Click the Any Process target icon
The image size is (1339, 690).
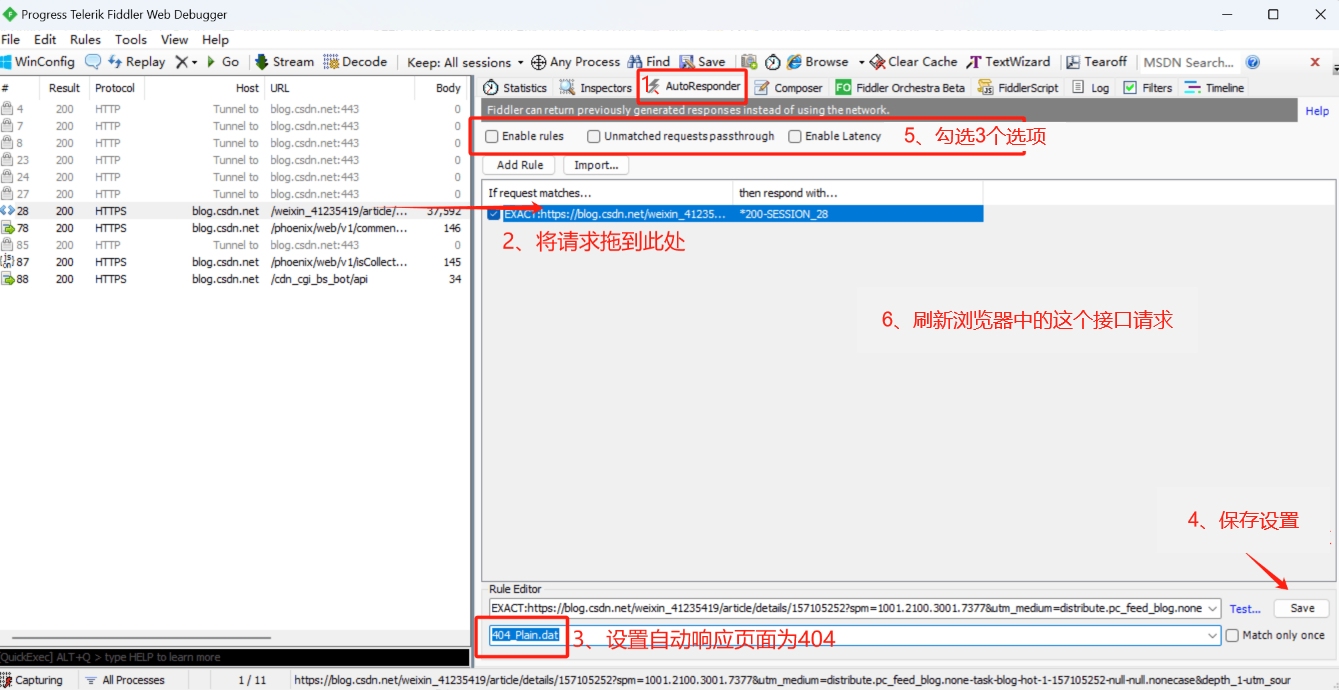pos(538,62)
